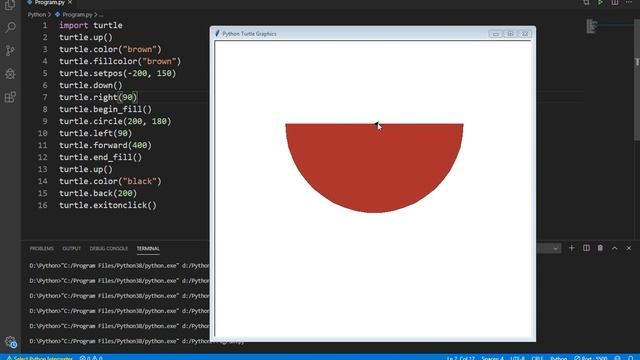Change the UTF-8 file encoding
This screenshot has width=640, height=360.
518,358
